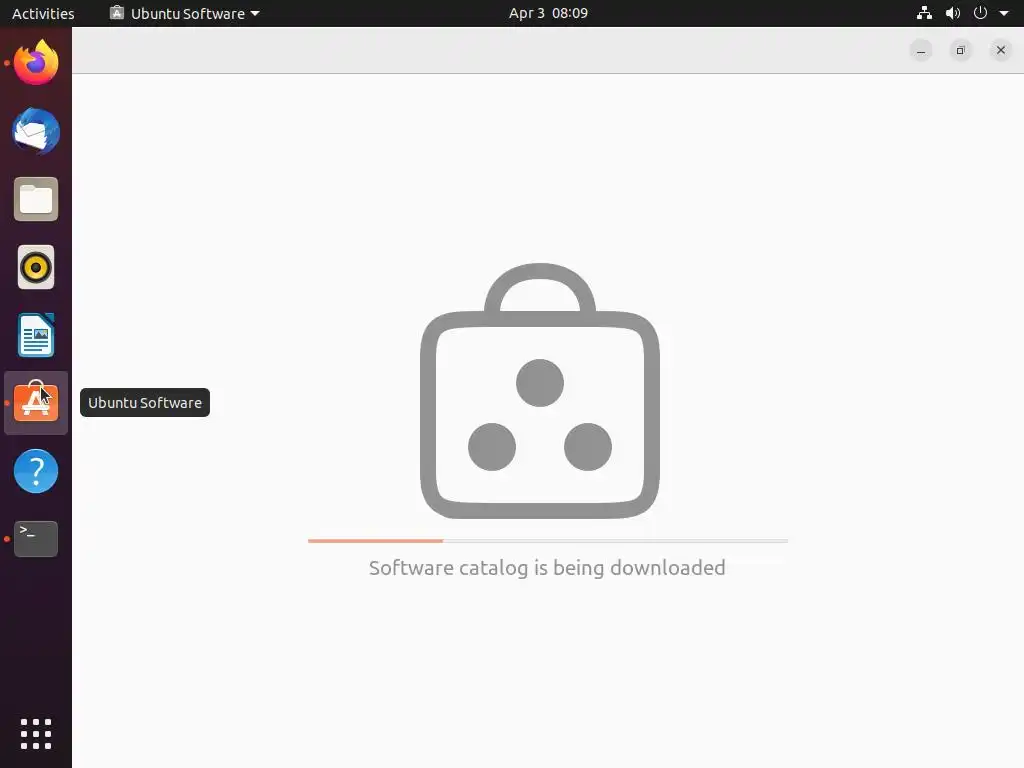
Task: Open the Activities overview
Action: point(43,13)
